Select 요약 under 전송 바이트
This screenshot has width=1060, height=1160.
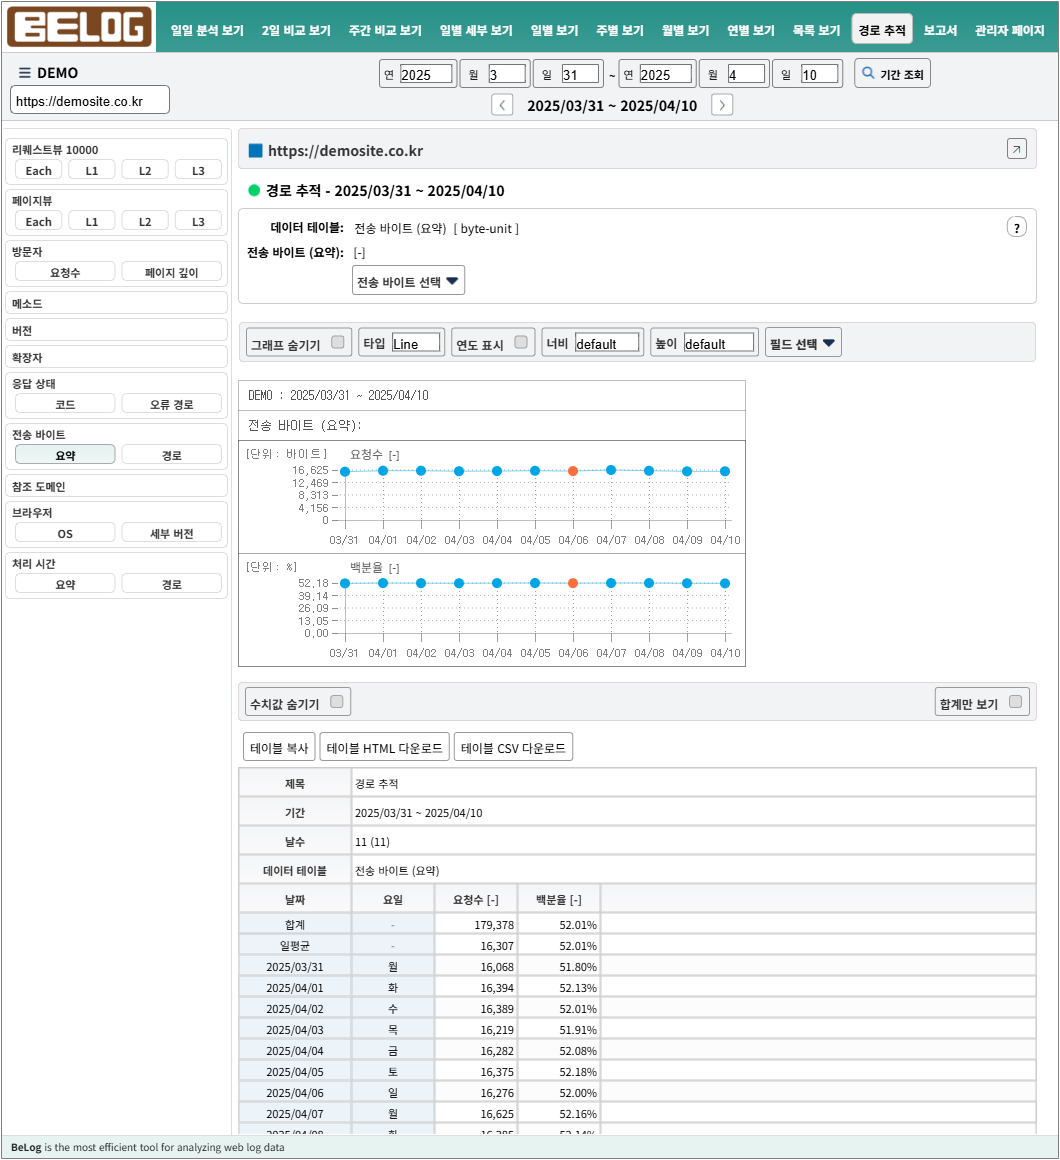point(65,455)
